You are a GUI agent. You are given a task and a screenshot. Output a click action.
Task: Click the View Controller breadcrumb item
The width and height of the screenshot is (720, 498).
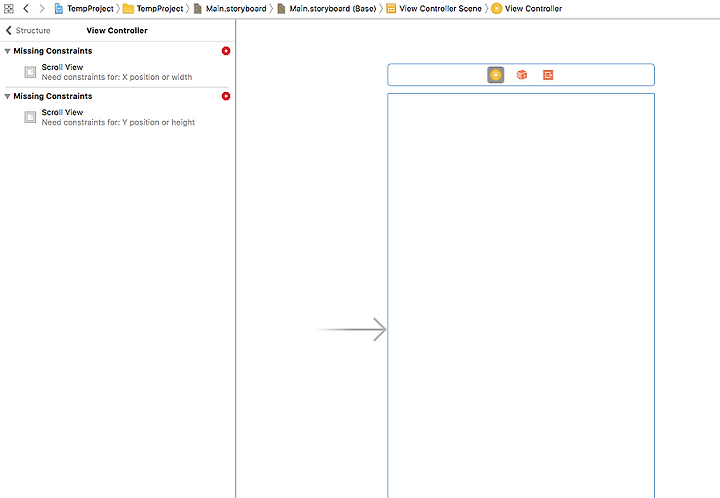[527, 8]
